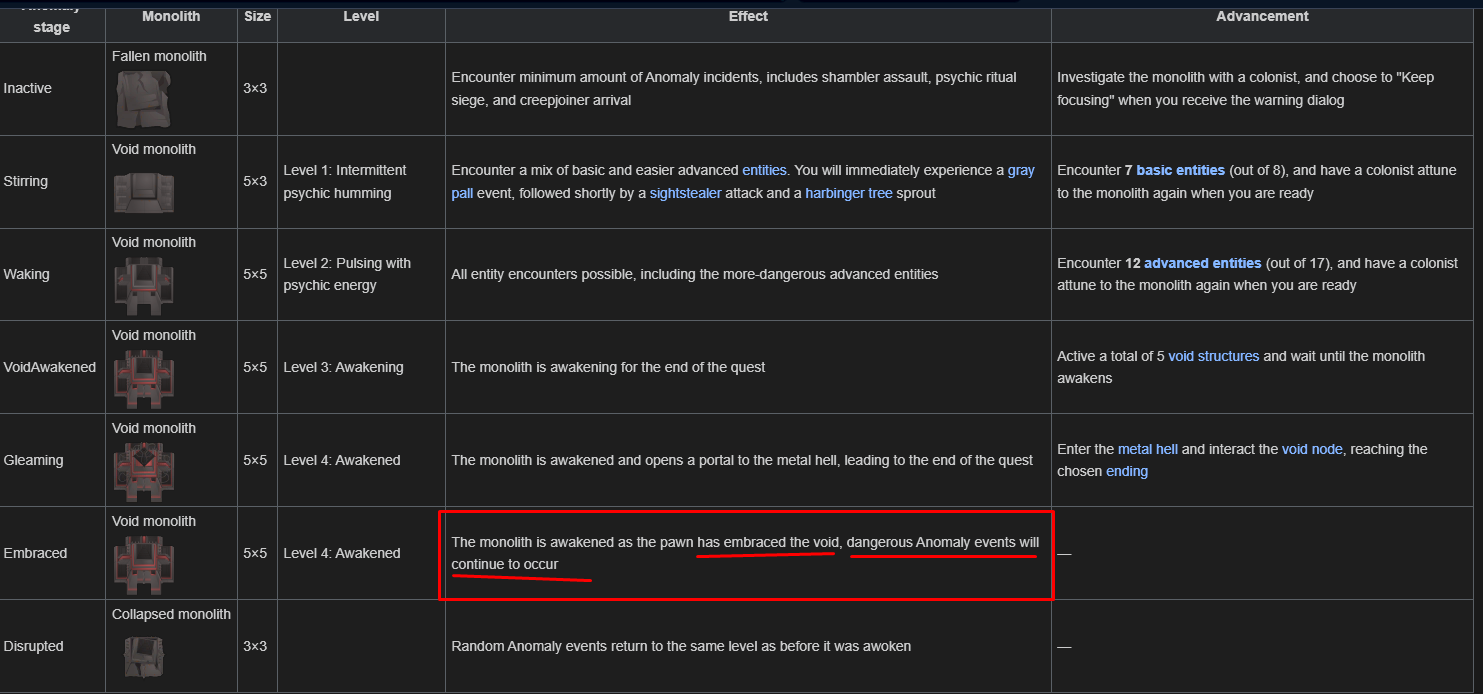Image resolution: width=1483 pixels, height=694 pixels.
Task: Open the 'ending' link in Gleaming row
Action: tap(1127, 471)
